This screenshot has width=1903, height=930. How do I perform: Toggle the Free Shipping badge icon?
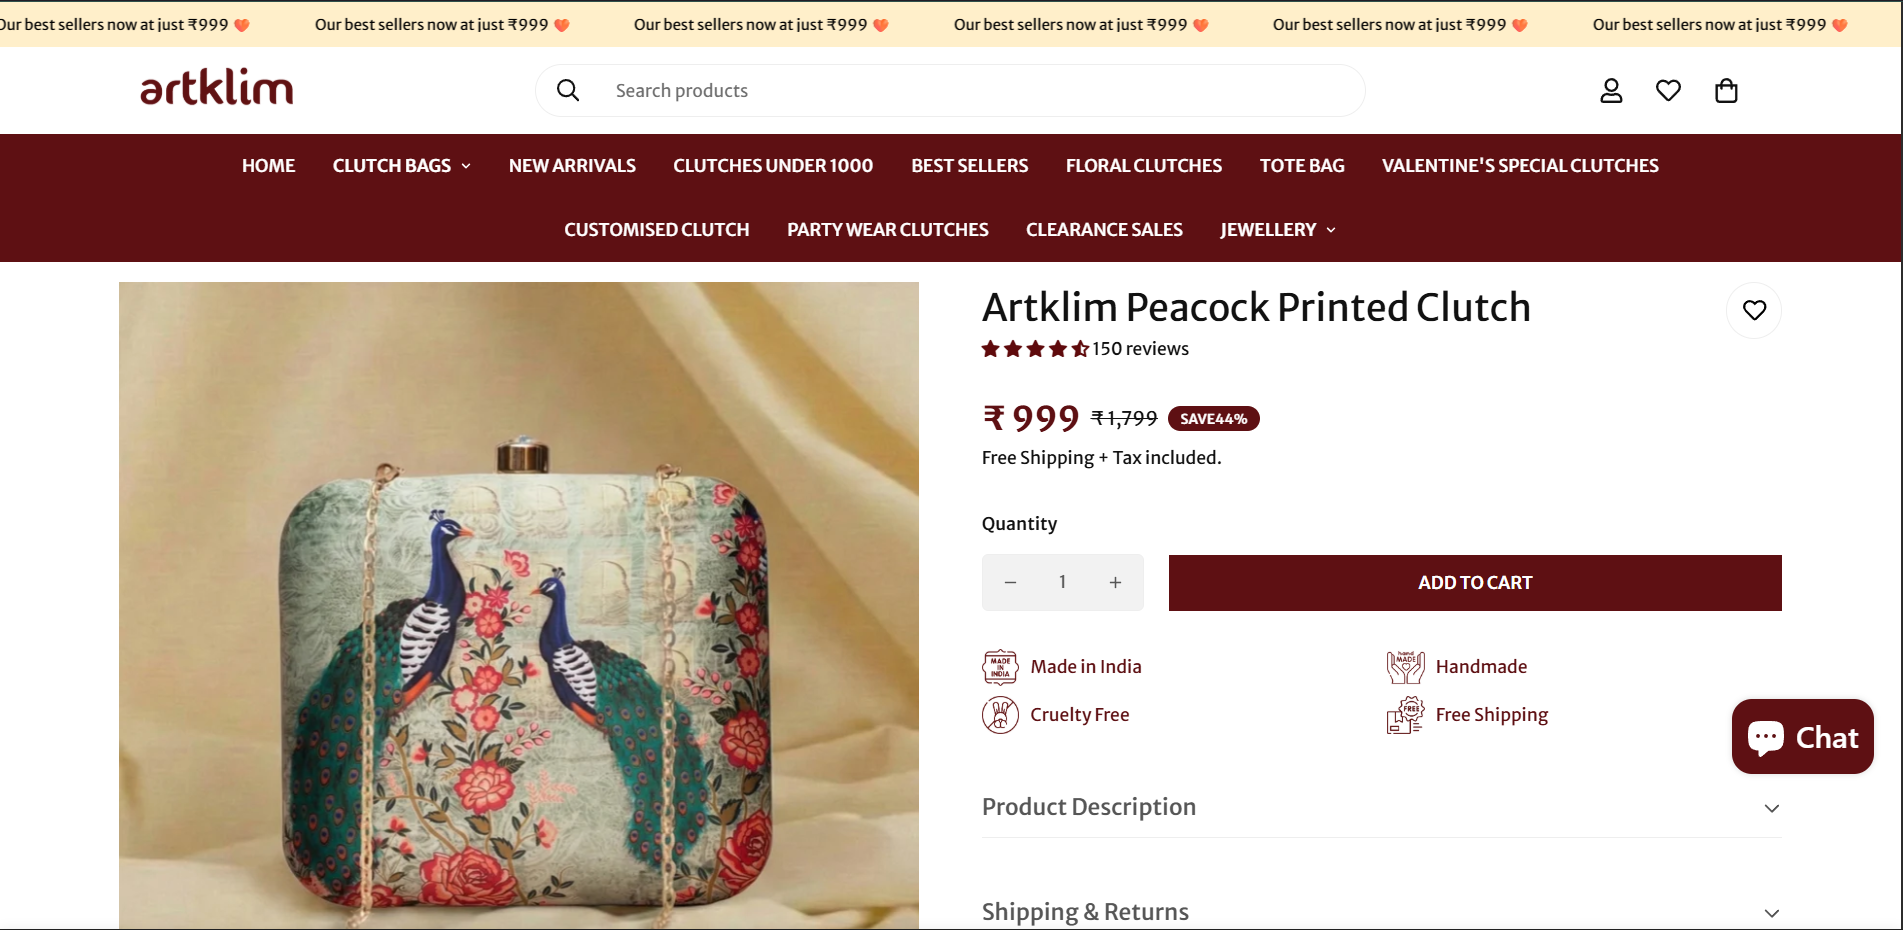1406,714
